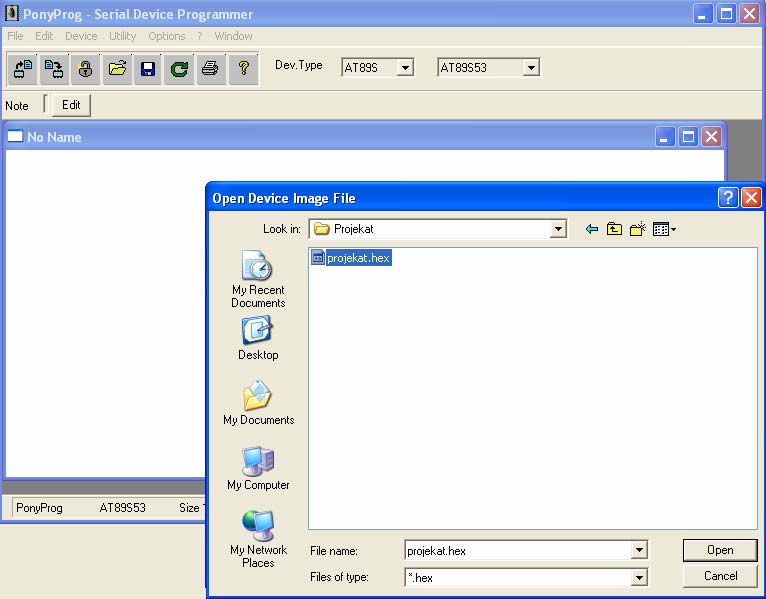Open the security lock bits icon
This screenshot has width=766, height=599.
coord(85,69)
